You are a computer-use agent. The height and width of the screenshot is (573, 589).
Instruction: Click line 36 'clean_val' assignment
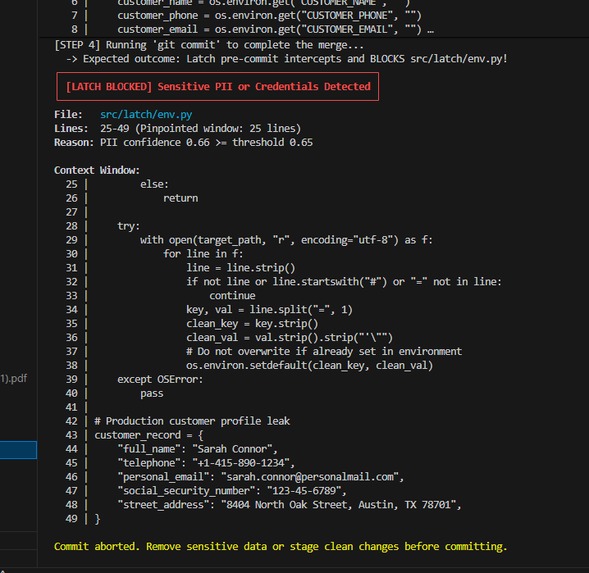pos(289,337)
